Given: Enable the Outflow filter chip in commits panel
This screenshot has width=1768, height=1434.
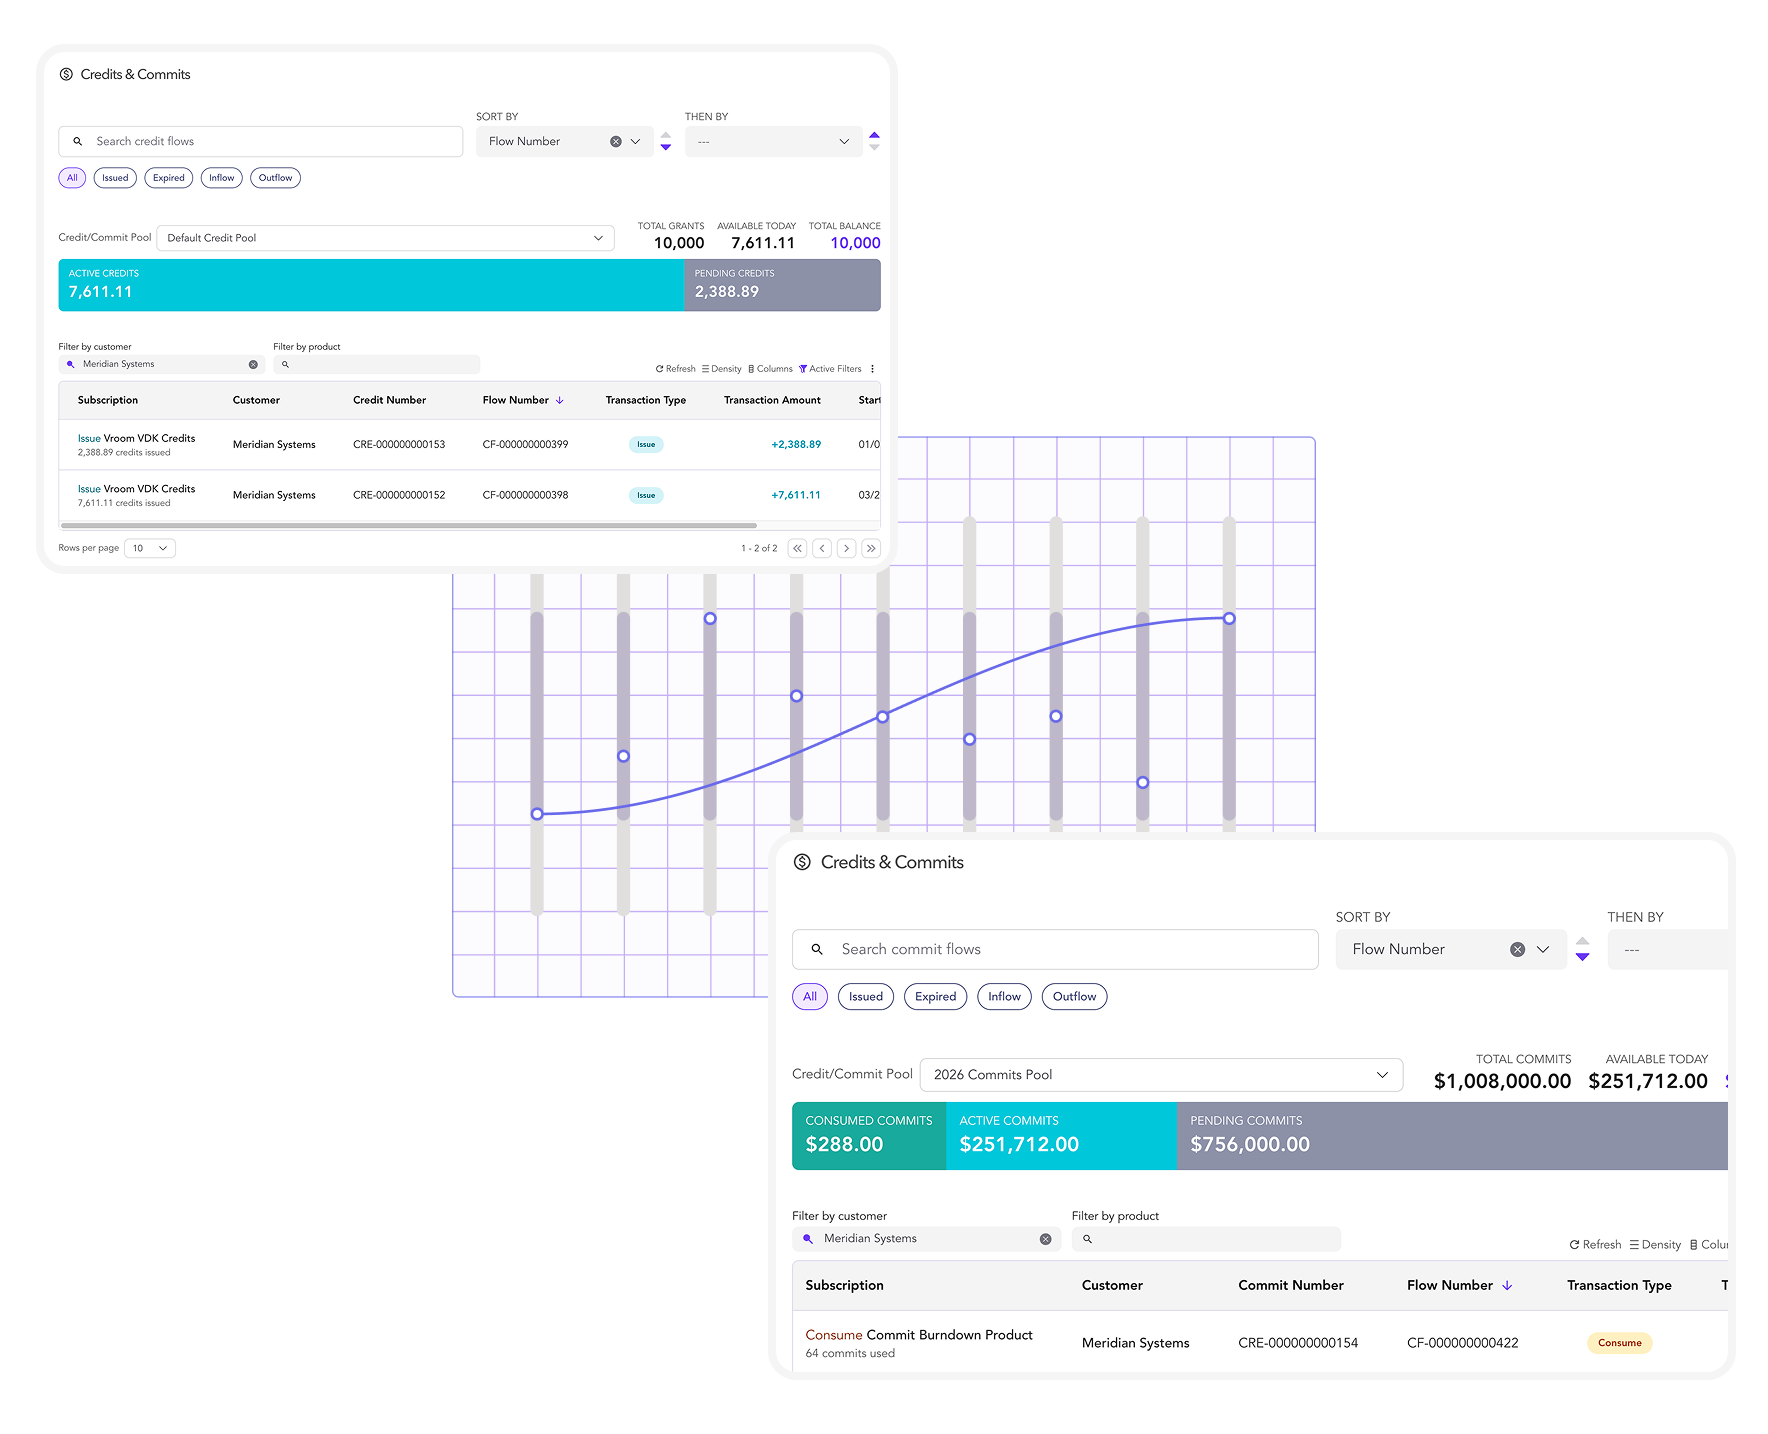Looking at the screenshot, I should point(1074,997).
